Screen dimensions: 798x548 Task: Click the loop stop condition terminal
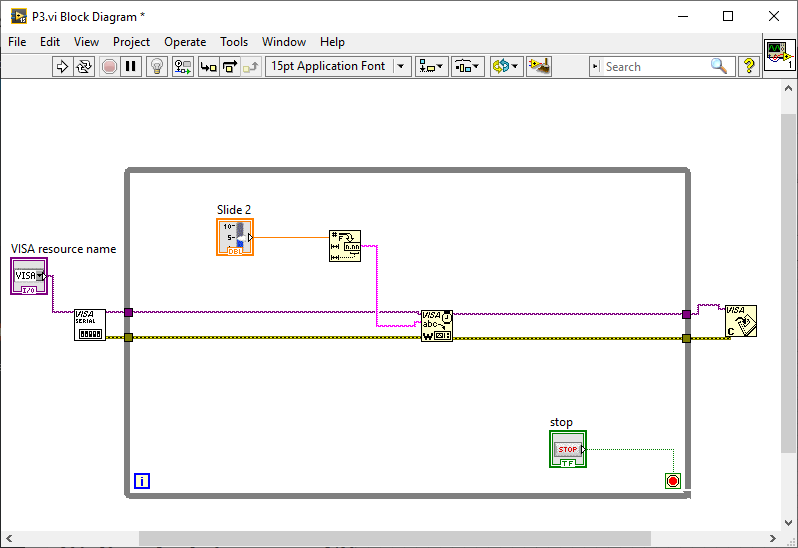[x=673, y=481]
